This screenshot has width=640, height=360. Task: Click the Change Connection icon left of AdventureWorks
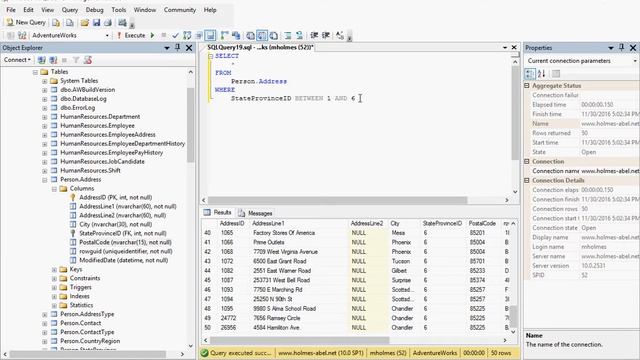[x=22, y=36]
